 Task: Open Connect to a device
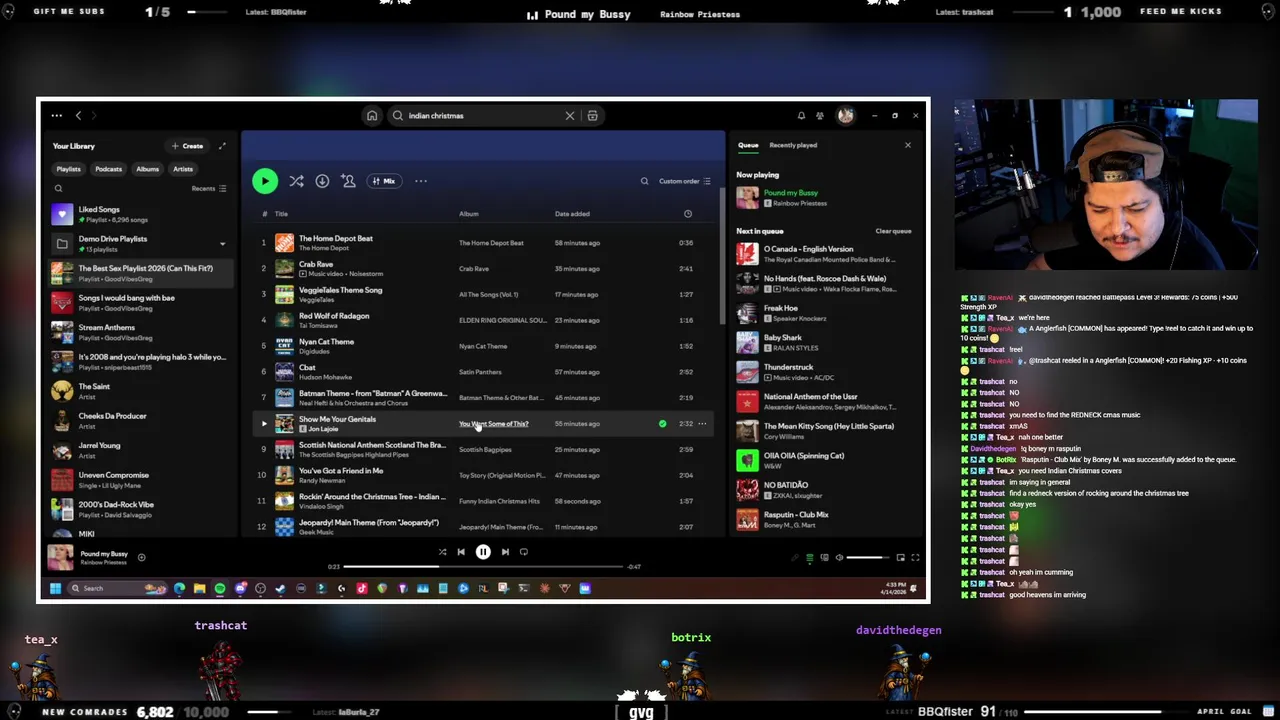click(824, 558)
